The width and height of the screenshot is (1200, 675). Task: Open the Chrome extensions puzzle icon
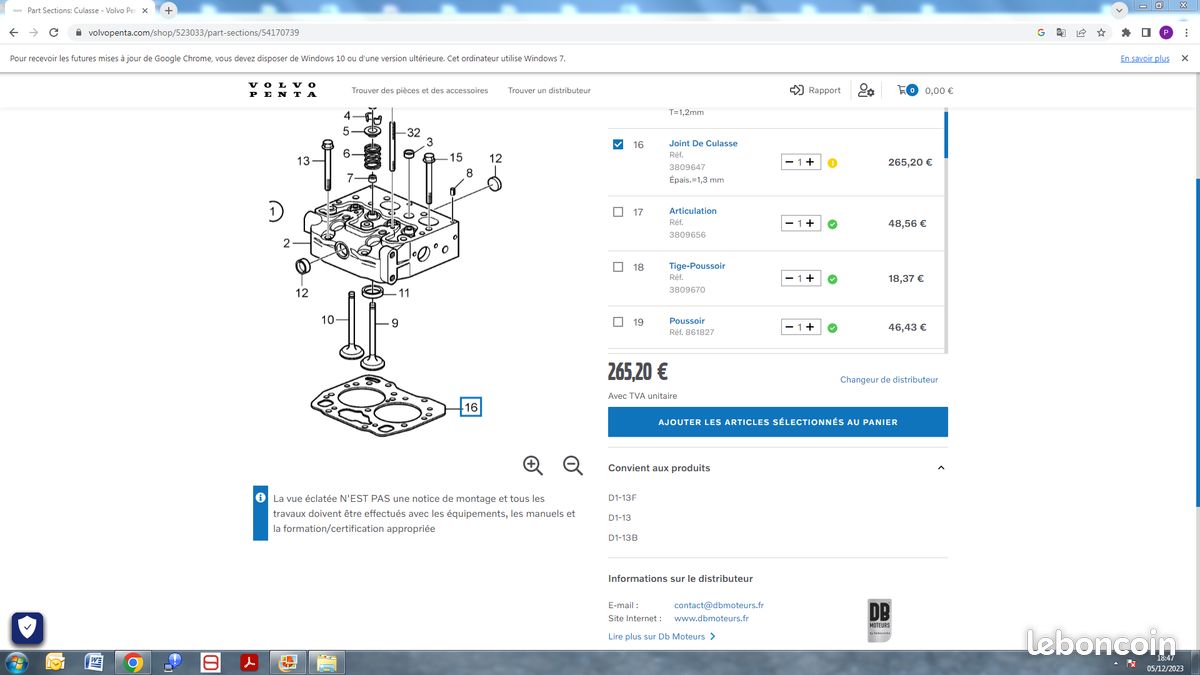1127,32
